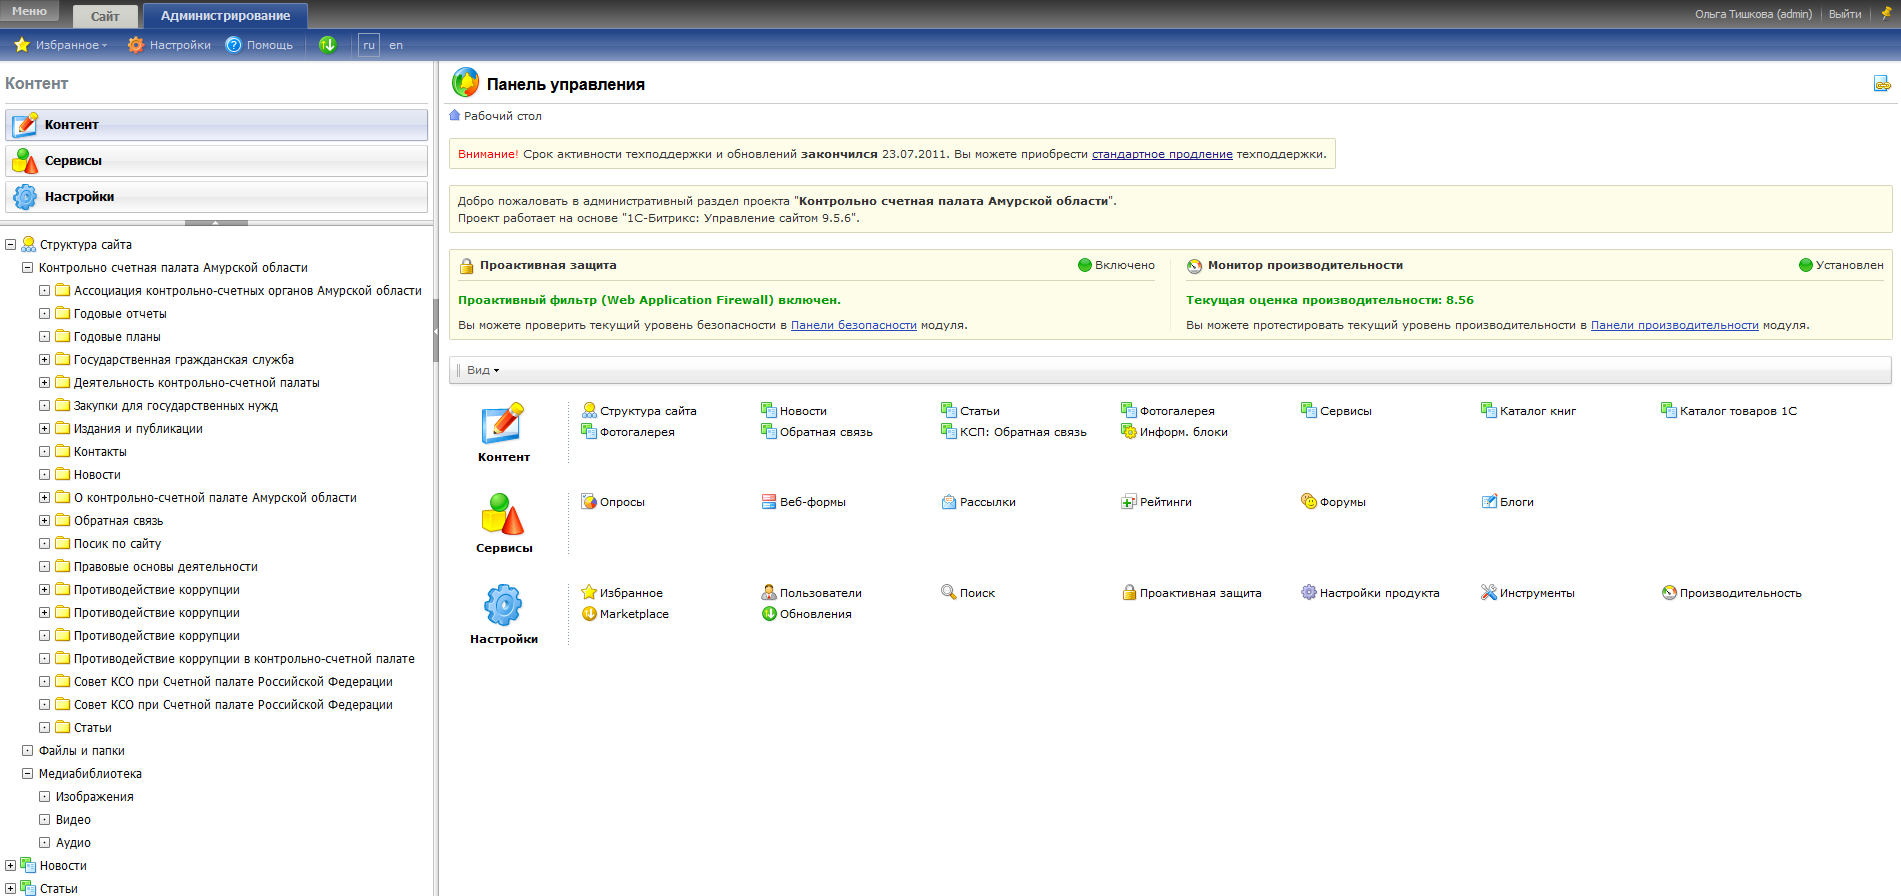The height and width of the screenshot is (896, 1901).
Task: Open the Панели безопасности link
Action: [853, 325]
